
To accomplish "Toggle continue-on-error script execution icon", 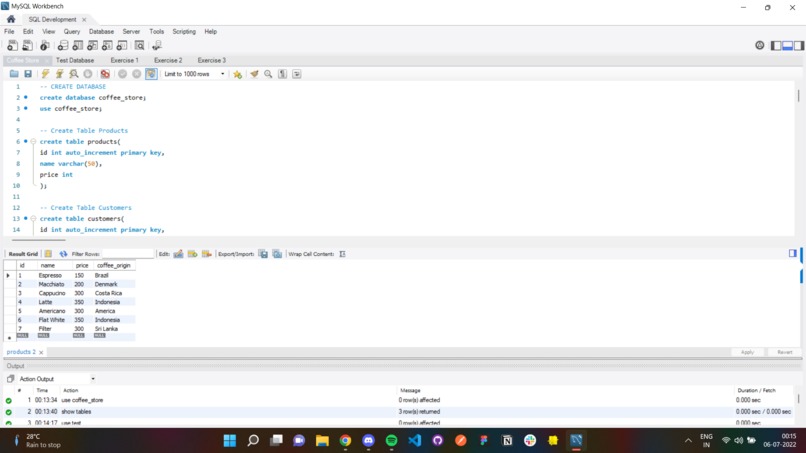I will (x=105, y=74).
